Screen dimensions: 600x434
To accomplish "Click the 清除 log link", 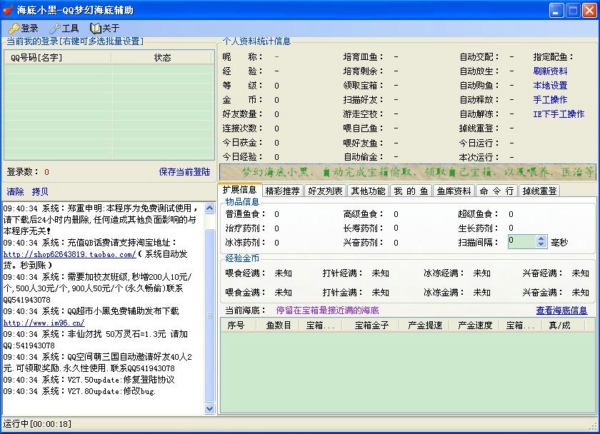I will pyautogui.click(x=15, y=191).
